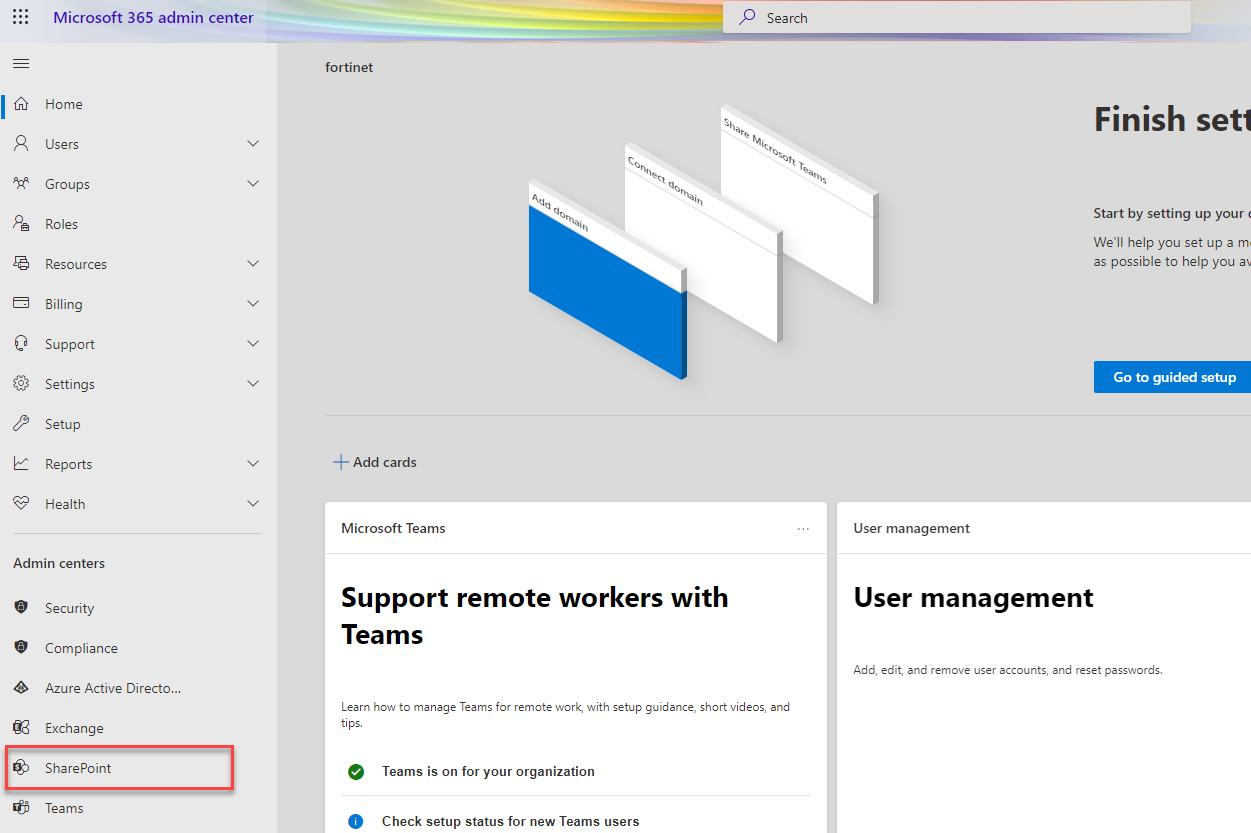Viewport: 1251px width, 833px height.
Task: Click the plus icon beside Add cards
Action: (340, 462)
